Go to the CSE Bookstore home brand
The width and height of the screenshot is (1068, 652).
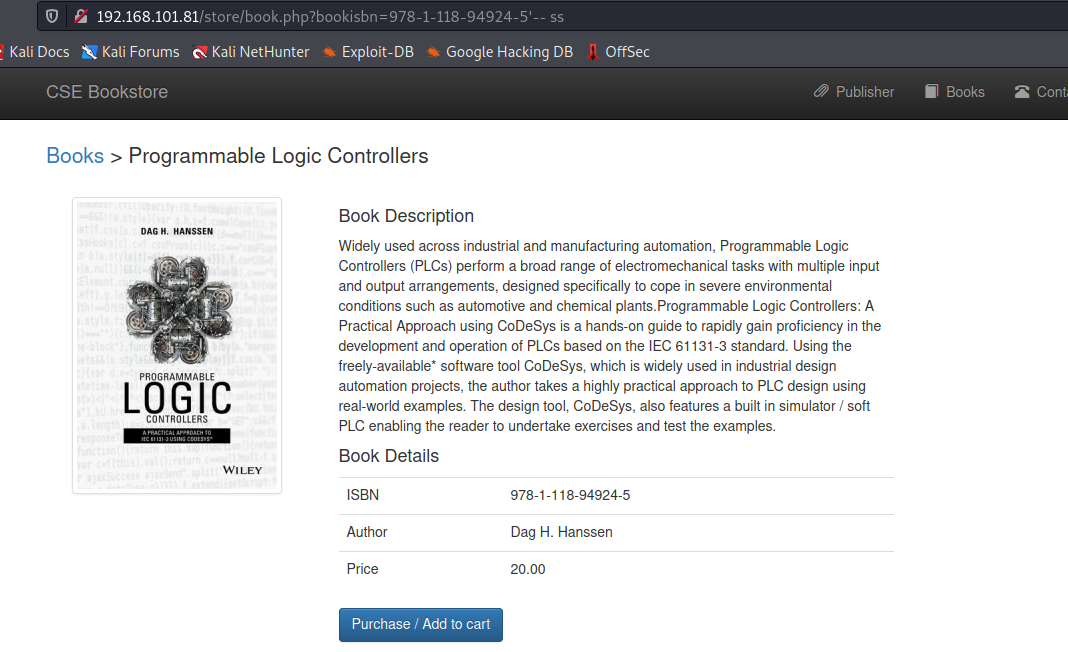click(107, 92)
